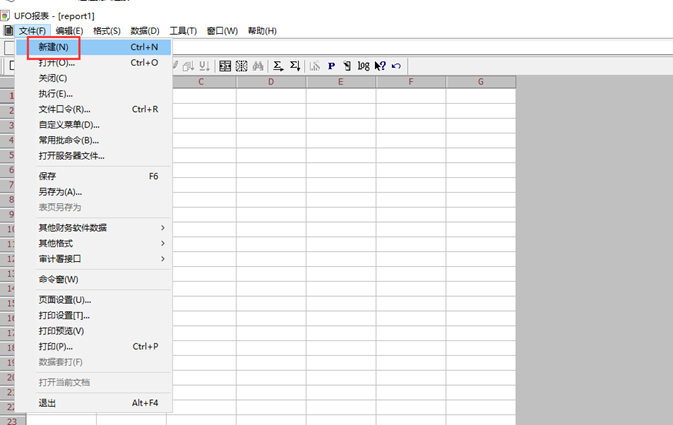Choose 另存为(A)... in the menu
This screenshot has width=673, height=425.
pyautogui.click(x=60, y=191)
